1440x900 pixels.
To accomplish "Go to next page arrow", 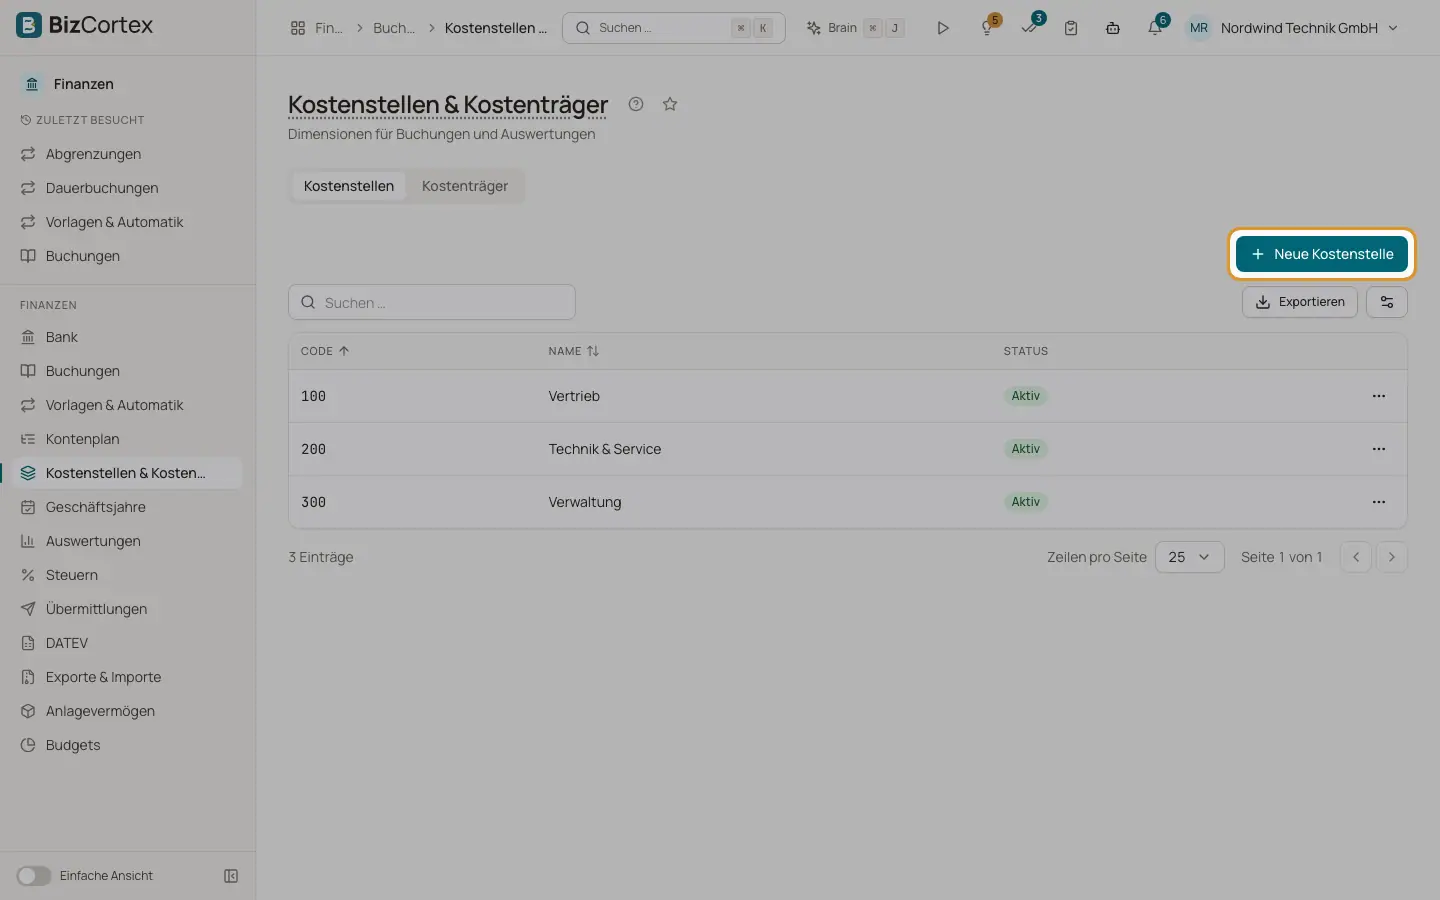I will [1392, 557].
